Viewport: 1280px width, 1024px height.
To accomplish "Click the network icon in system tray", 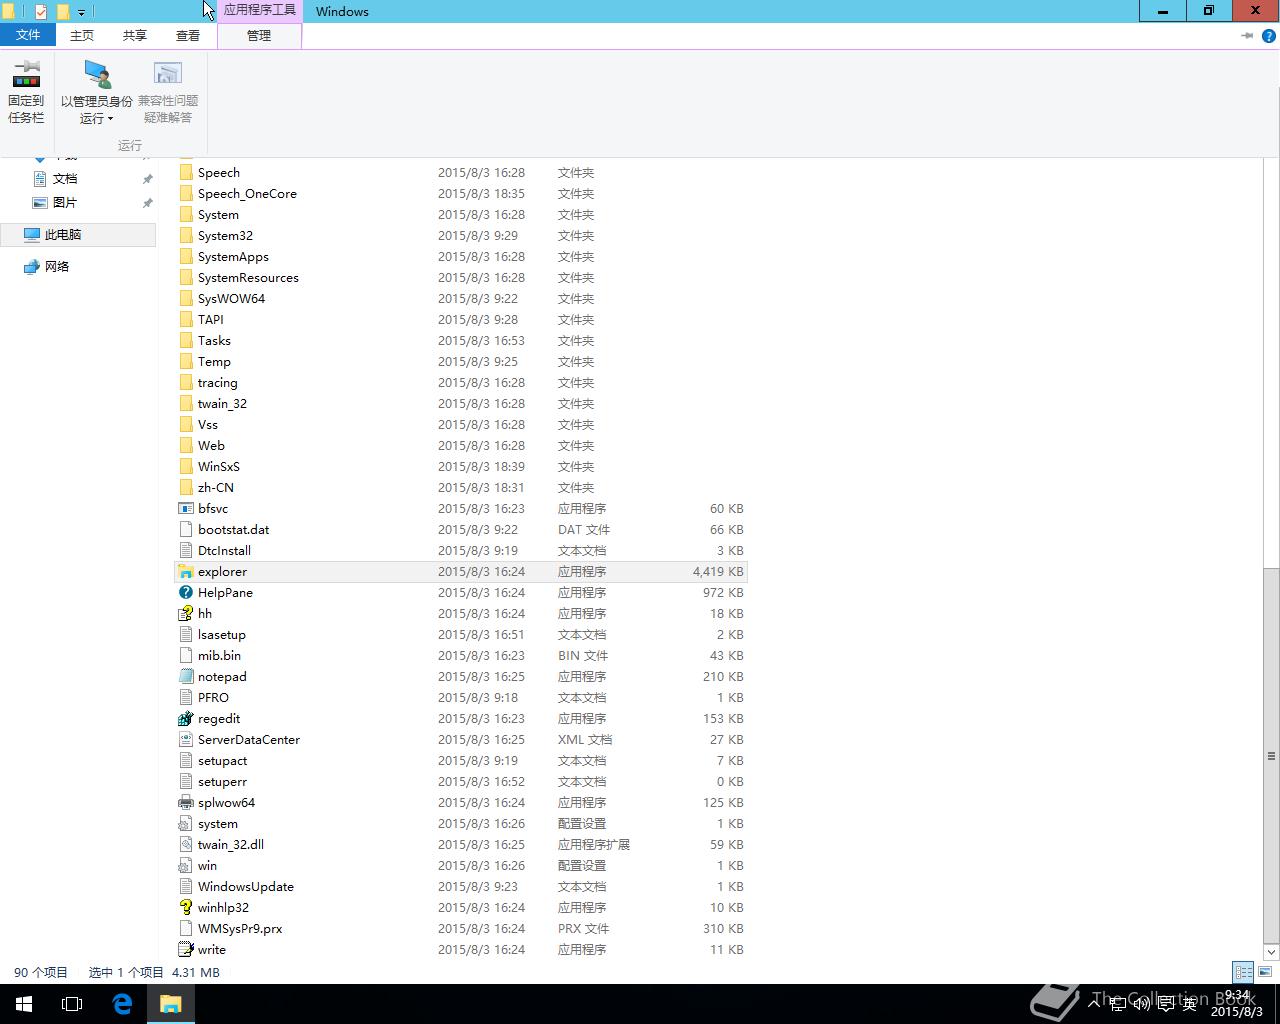I will point(1118,1004).
